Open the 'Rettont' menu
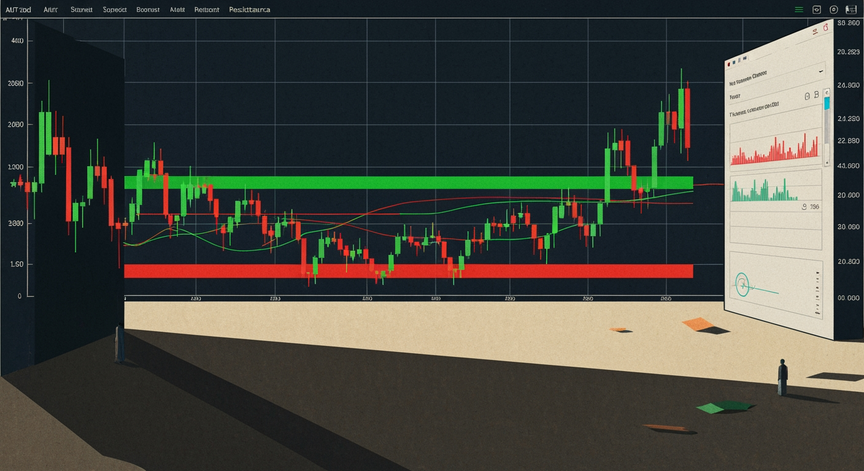Screen dimensions: 864x471 point(207,10)
